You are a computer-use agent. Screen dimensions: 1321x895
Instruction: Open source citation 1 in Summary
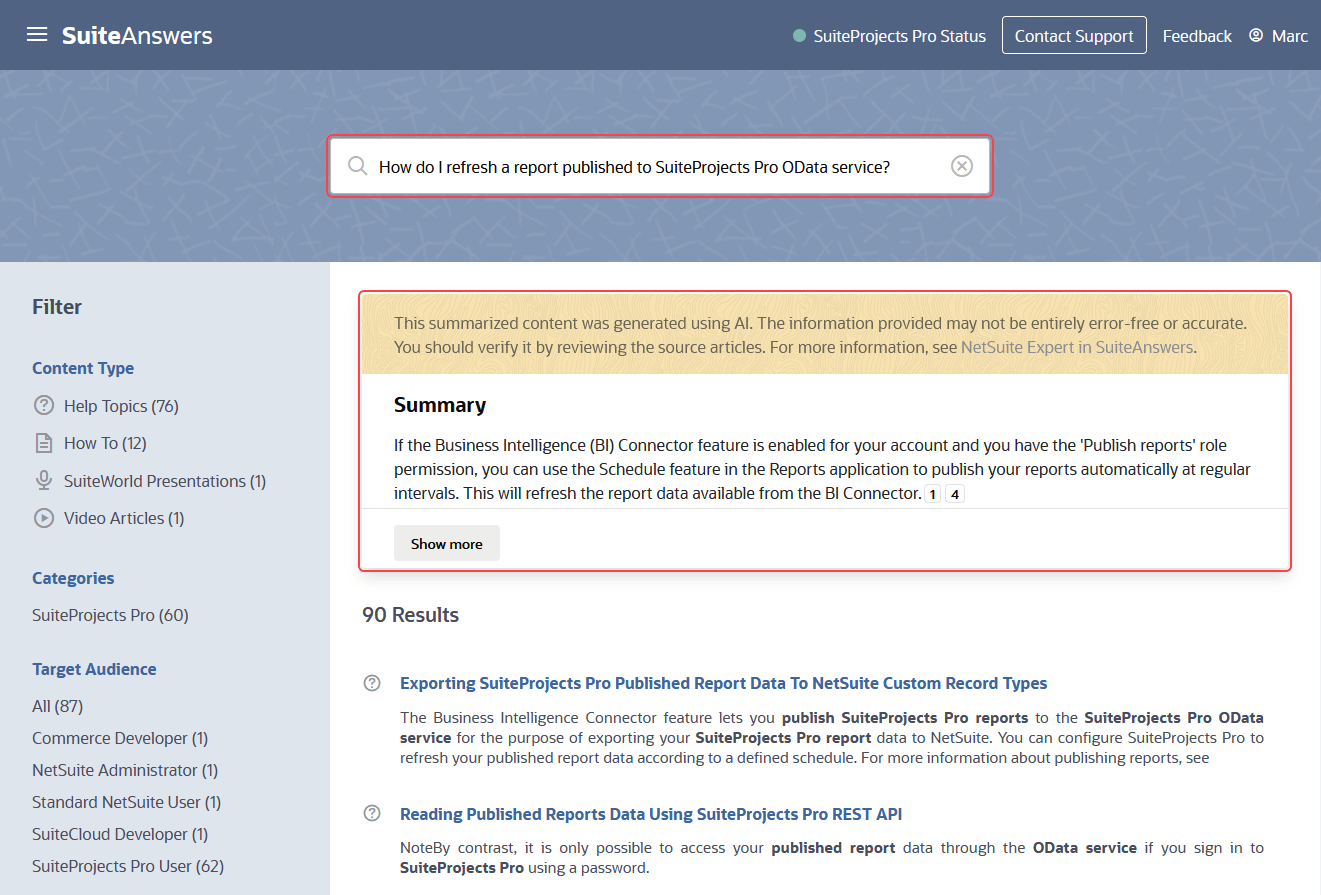(932, 494)
